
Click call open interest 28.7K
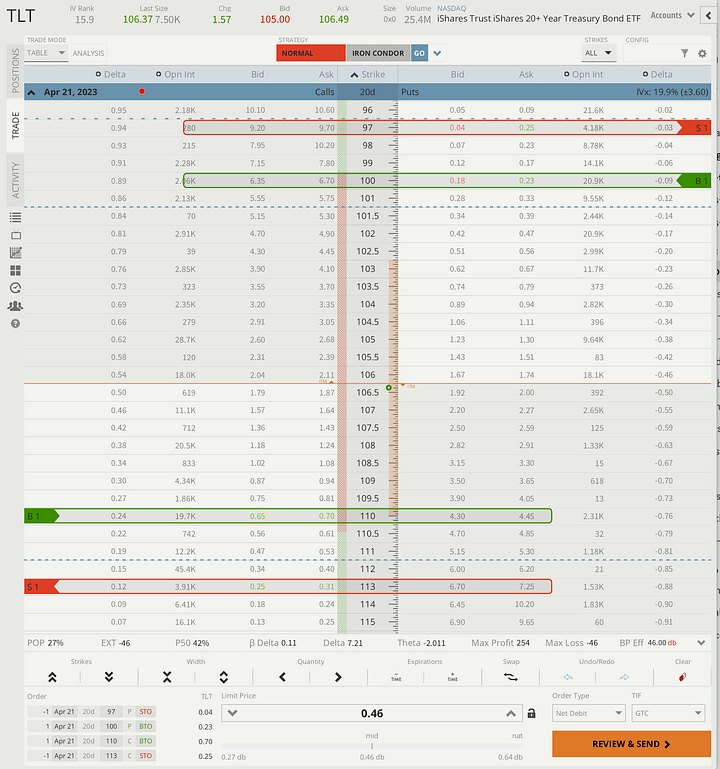[185, 340]
